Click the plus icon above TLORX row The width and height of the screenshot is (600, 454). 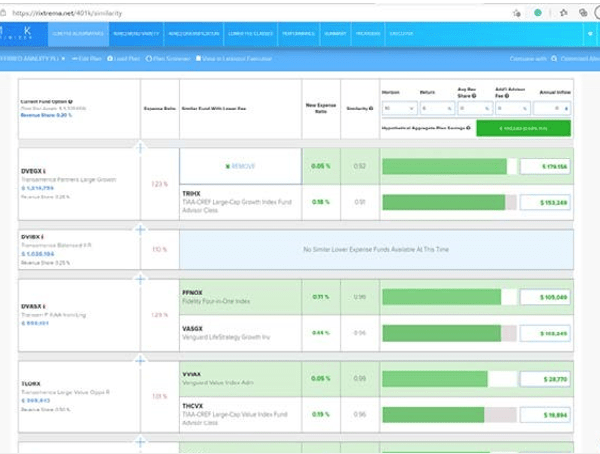[x=140, y=360]
